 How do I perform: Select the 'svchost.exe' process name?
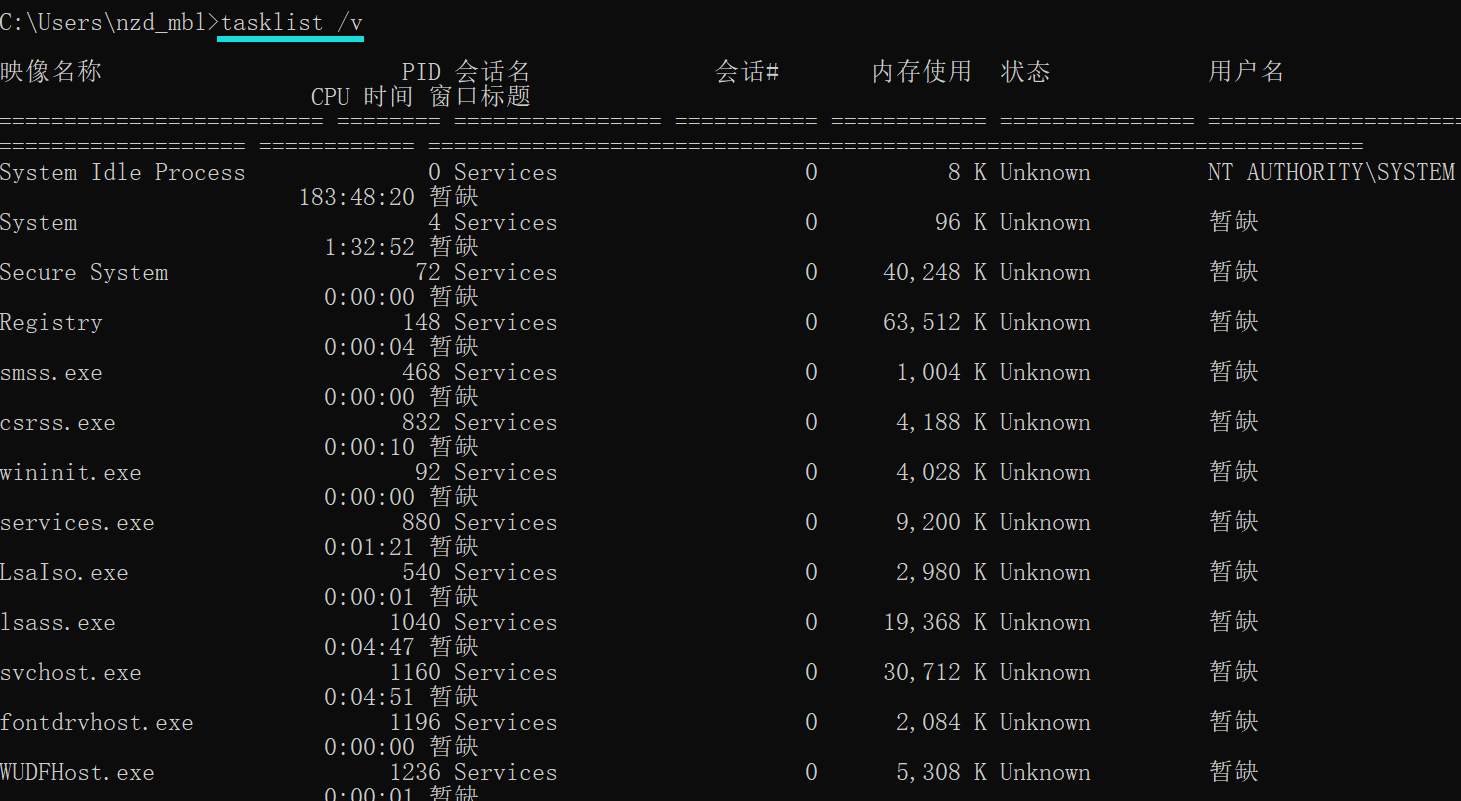point(71,672)
